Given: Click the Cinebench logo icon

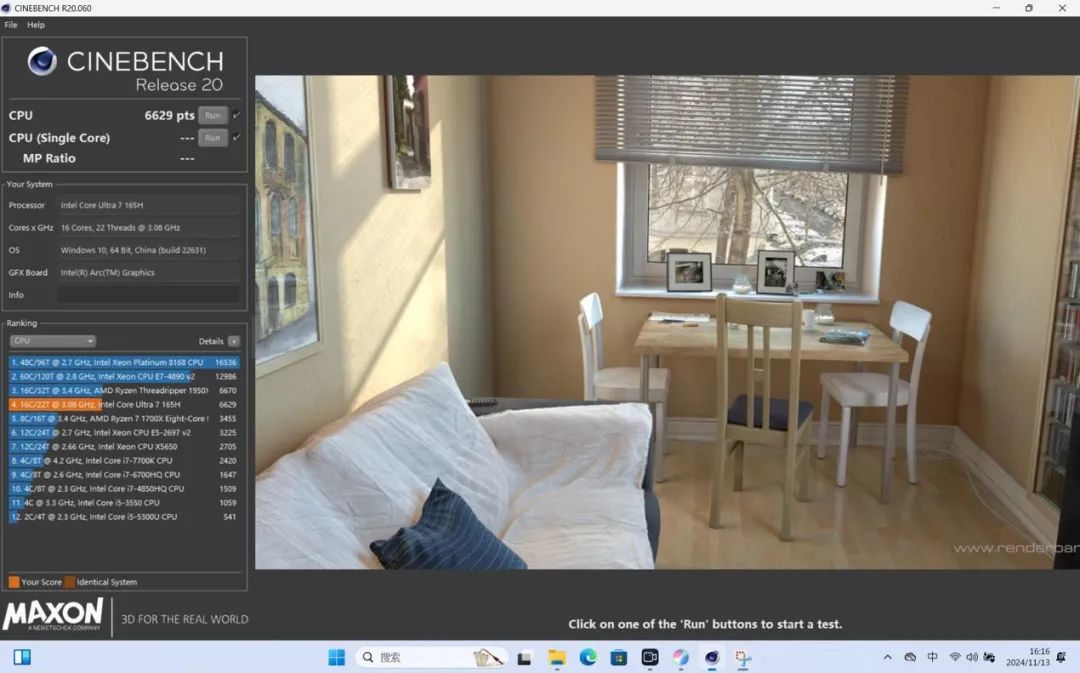Looking at the screenshot, I should [x=42, y=61].
